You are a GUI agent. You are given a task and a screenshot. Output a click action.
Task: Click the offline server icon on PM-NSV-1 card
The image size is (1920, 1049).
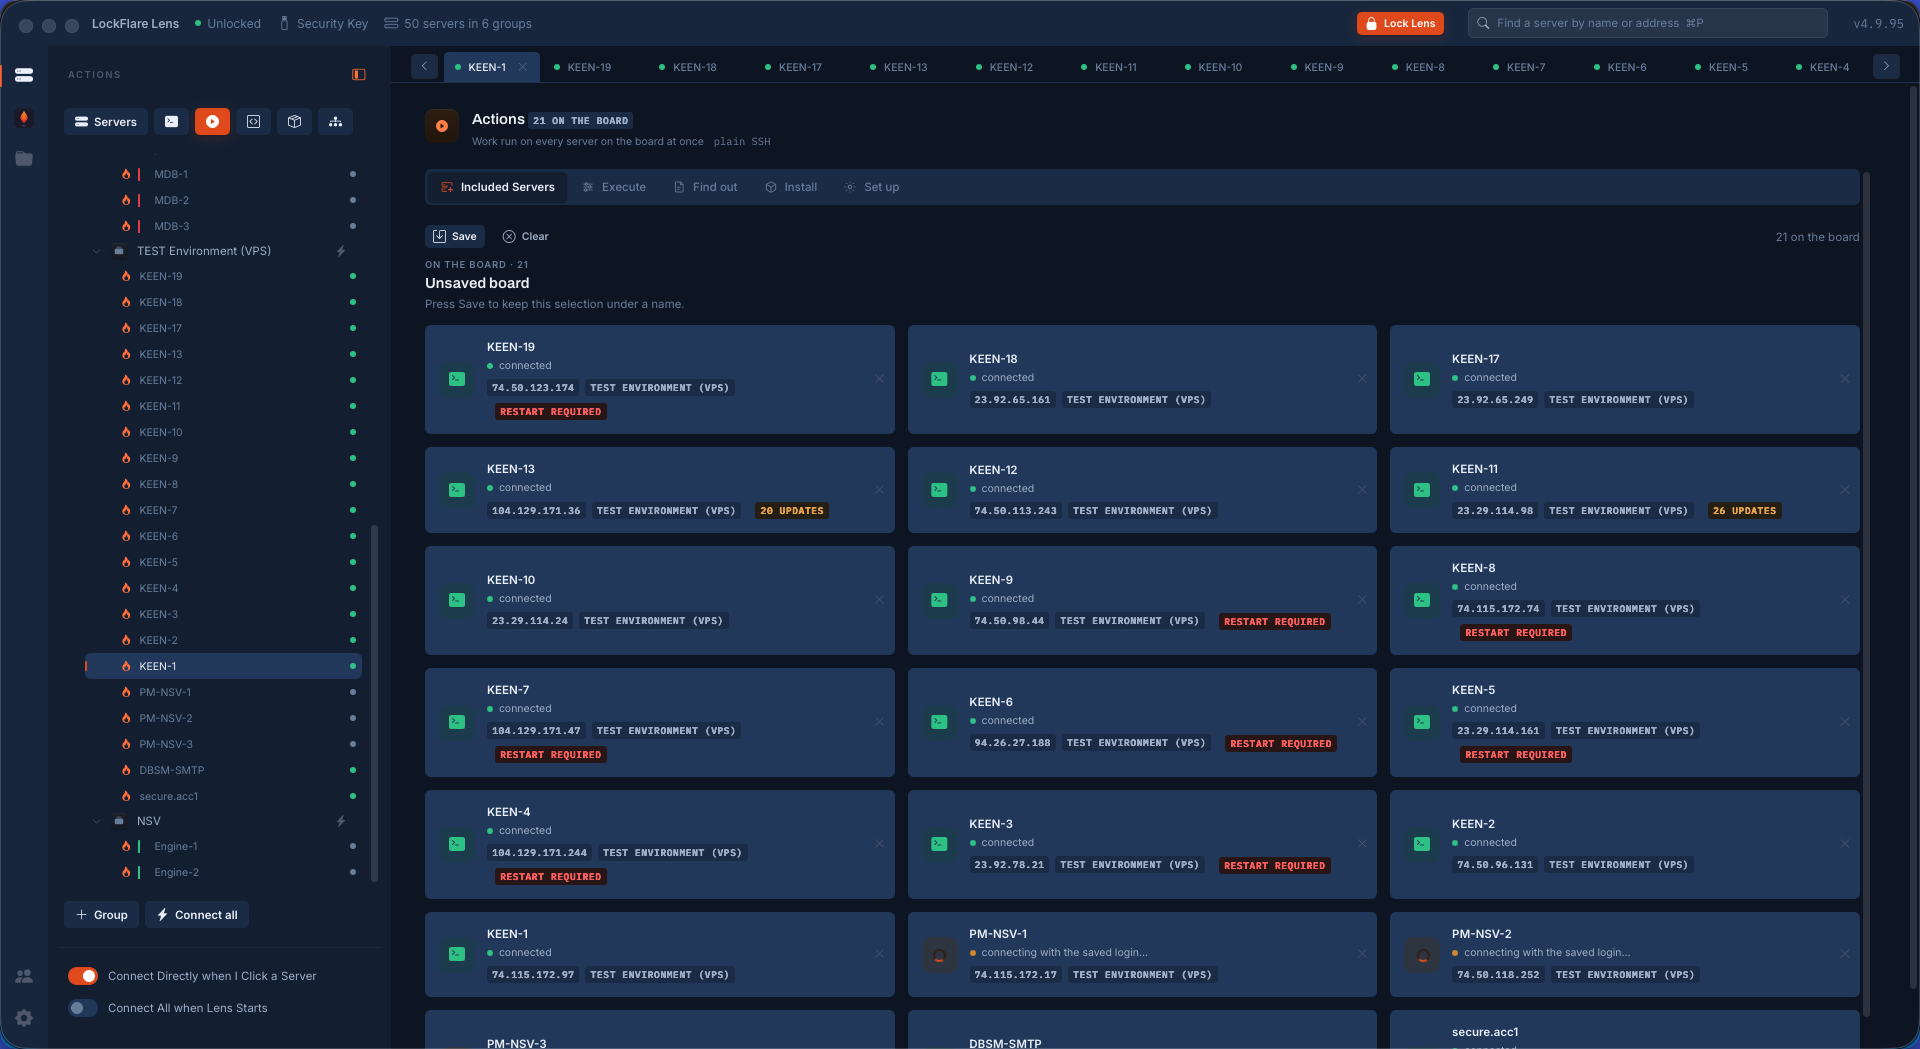click(x=939, y=955)
